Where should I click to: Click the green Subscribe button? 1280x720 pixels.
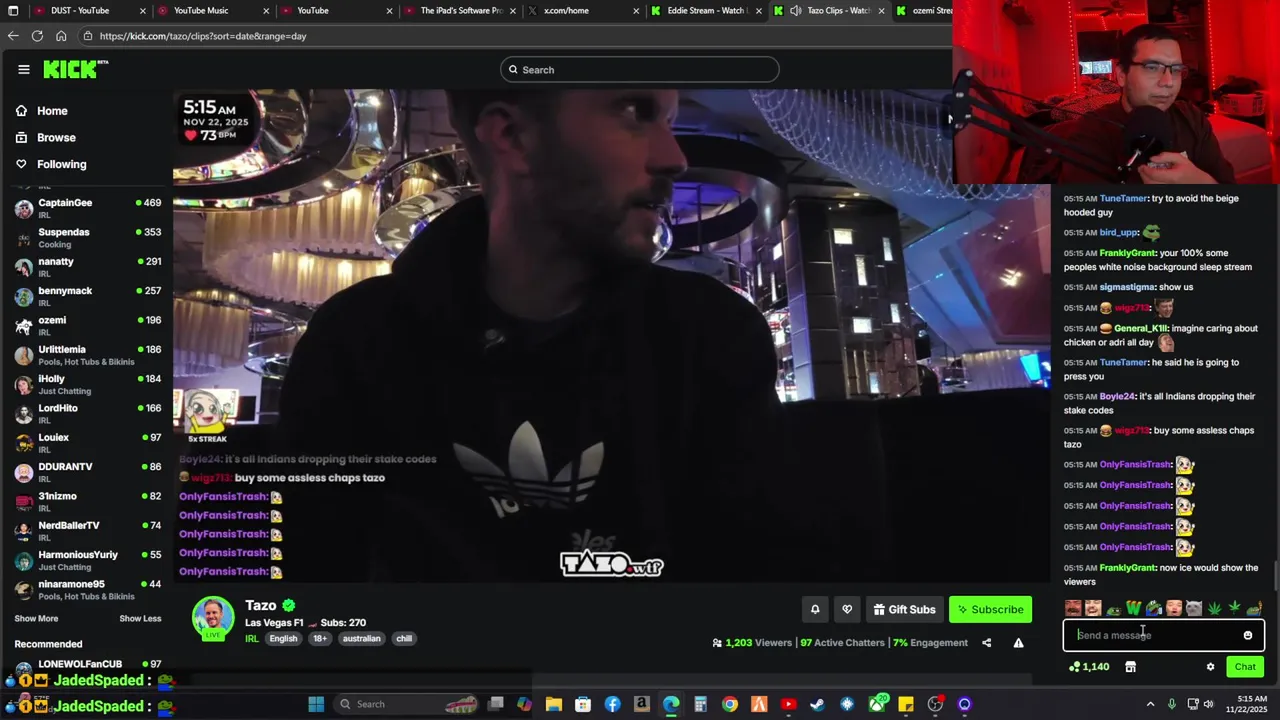pyautogui.click(x=990, y=609)
